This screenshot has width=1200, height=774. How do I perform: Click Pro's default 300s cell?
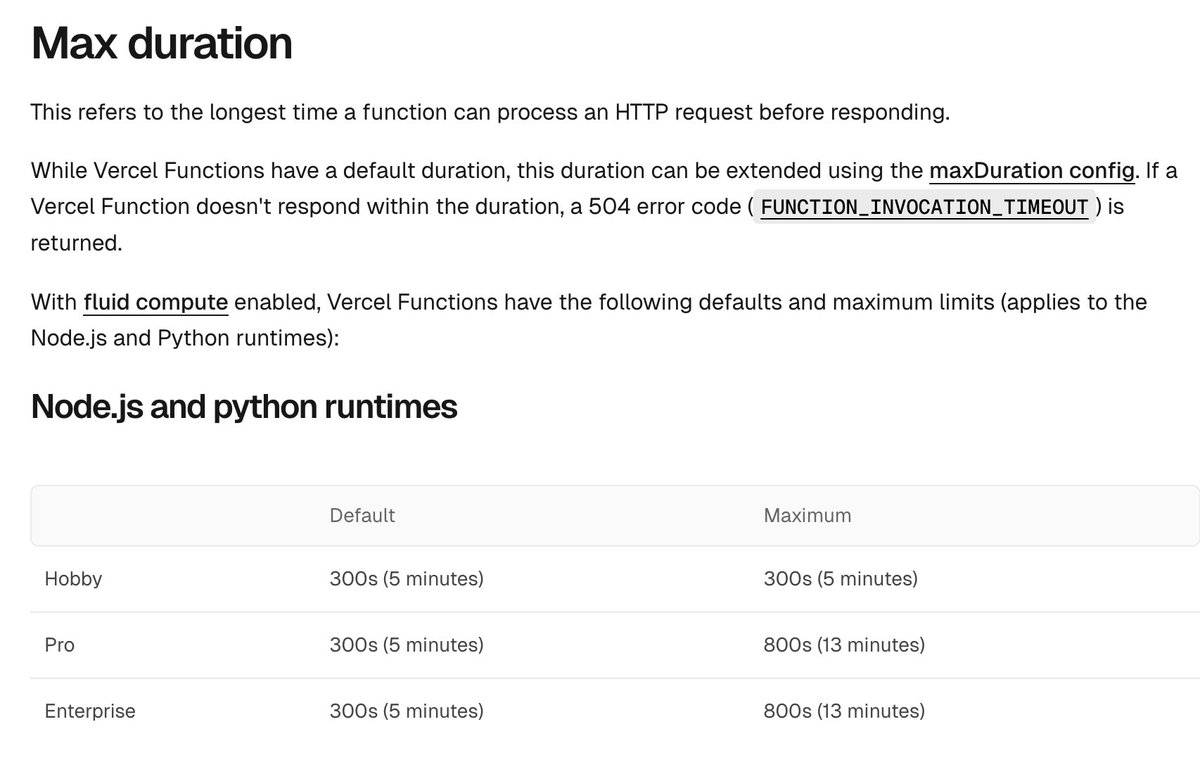[406, 645]
